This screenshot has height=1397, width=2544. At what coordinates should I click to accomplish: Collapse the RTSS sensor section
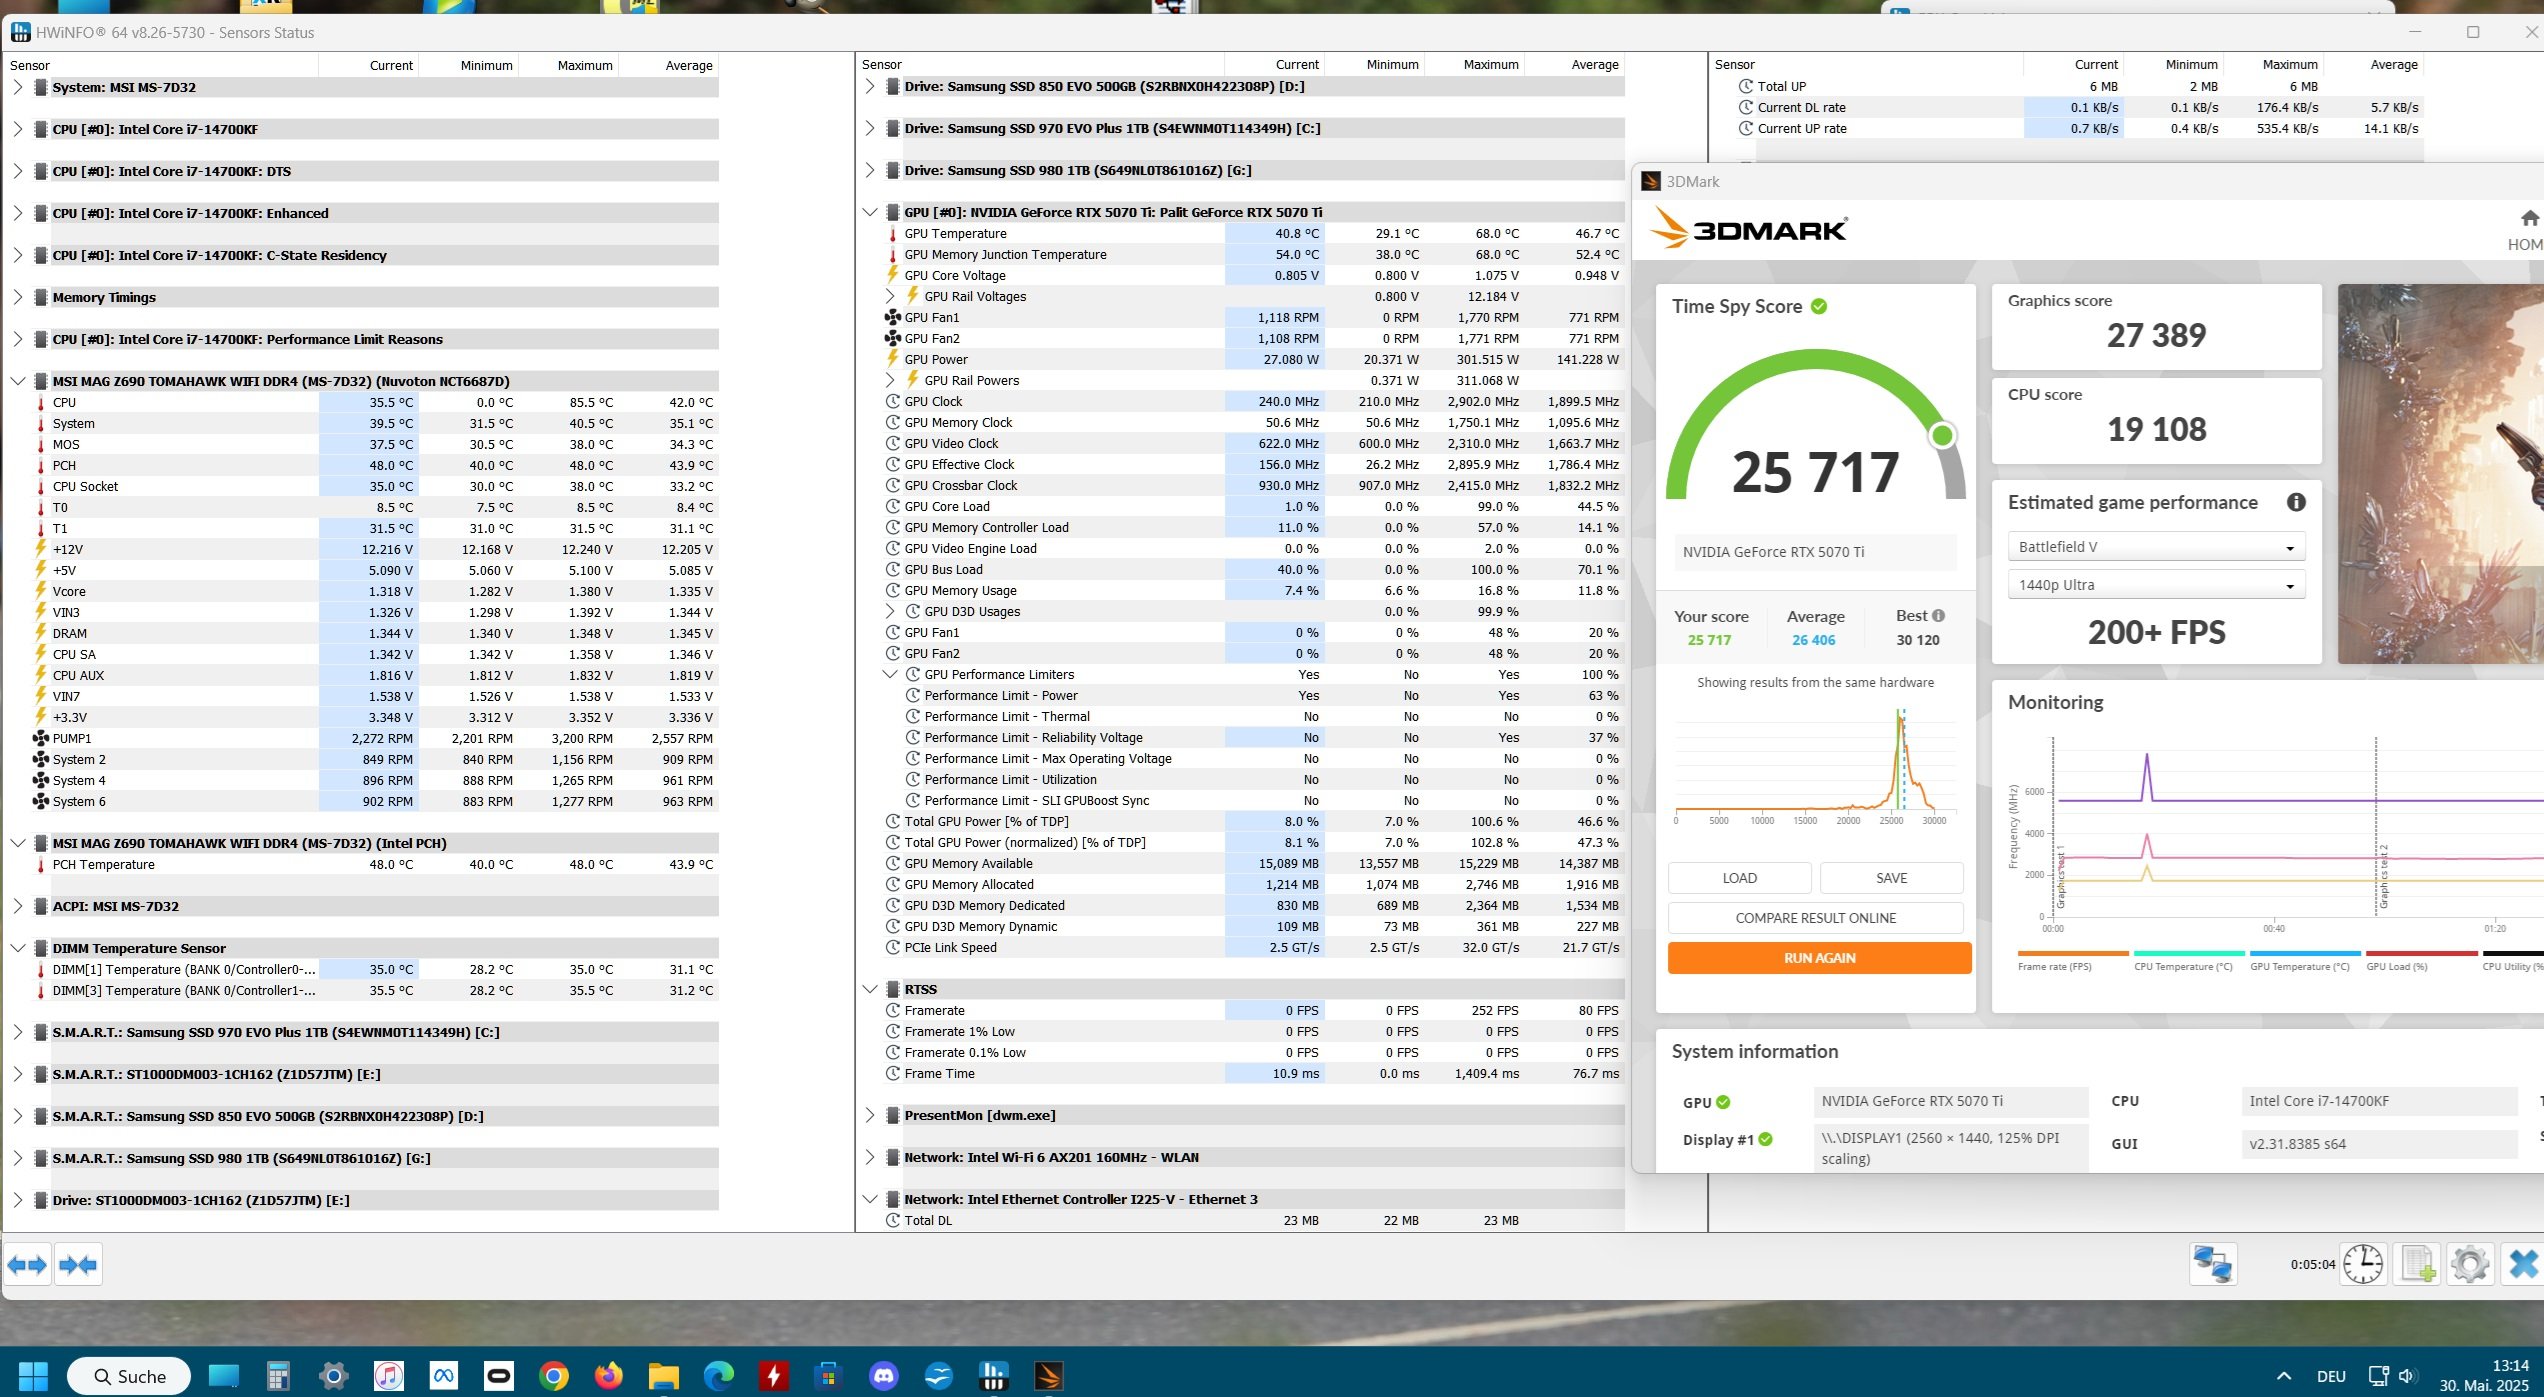(869, 990)
